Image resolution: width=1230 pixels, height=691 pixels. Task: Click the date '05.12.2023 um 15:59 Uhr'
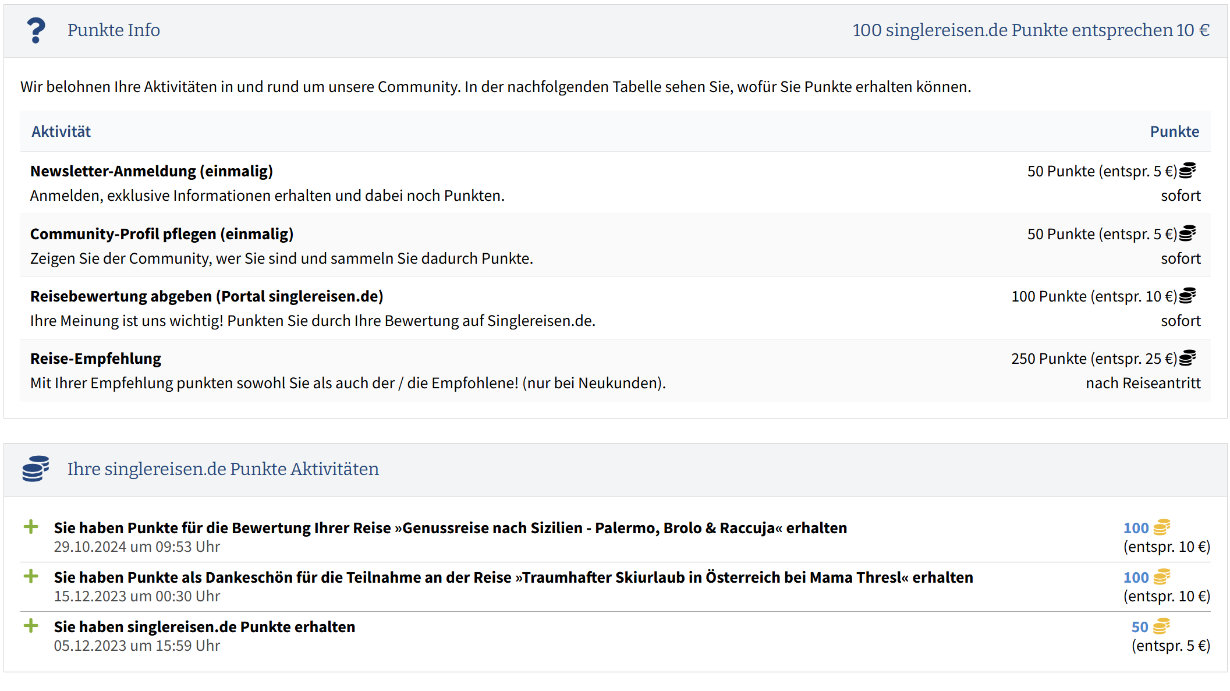coord(137,646)
